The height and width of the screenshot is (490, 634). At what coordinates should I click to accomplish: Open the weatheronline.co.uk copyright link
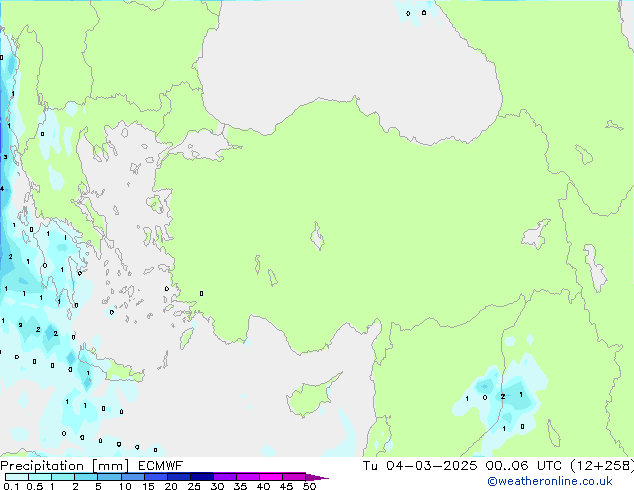pyautogui.click(x=550, y=481)
